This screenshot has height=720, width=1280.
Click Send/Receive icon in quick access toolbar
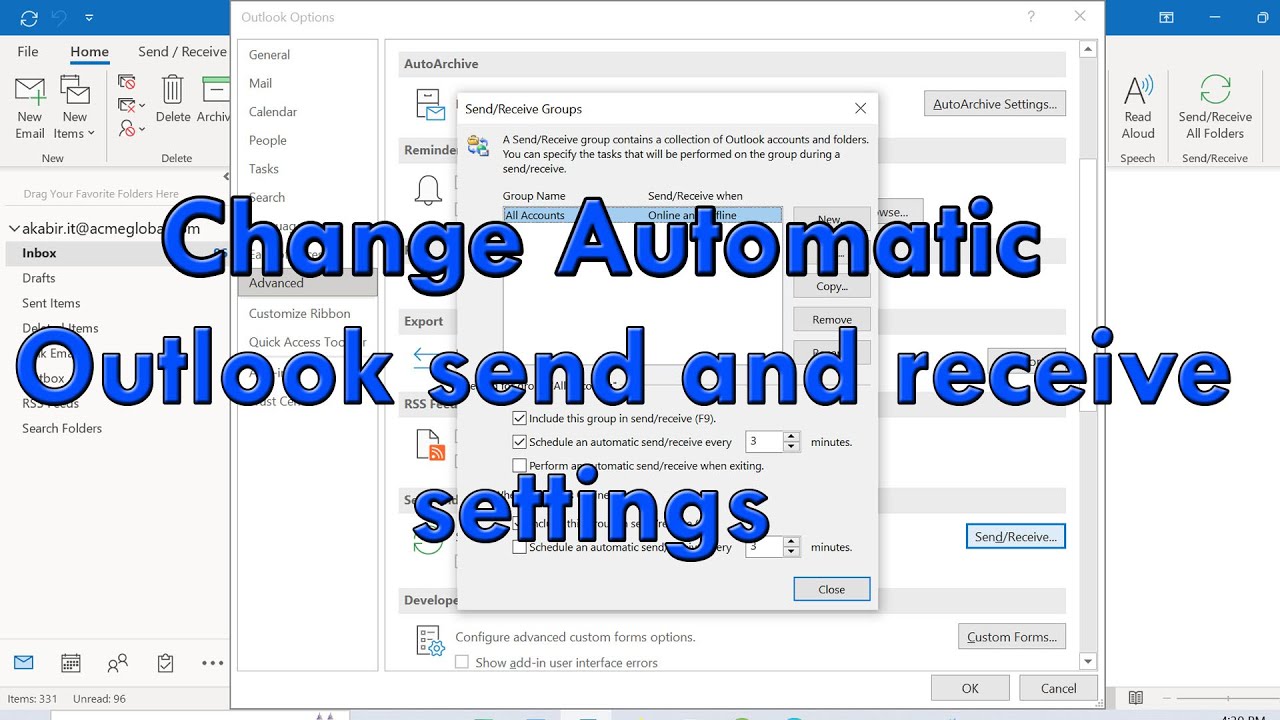click(29, 18)
